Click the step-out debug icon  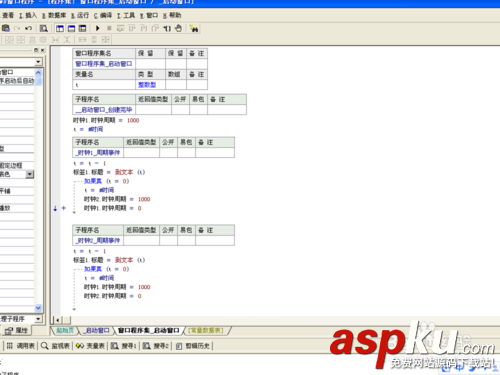point(144,28)
